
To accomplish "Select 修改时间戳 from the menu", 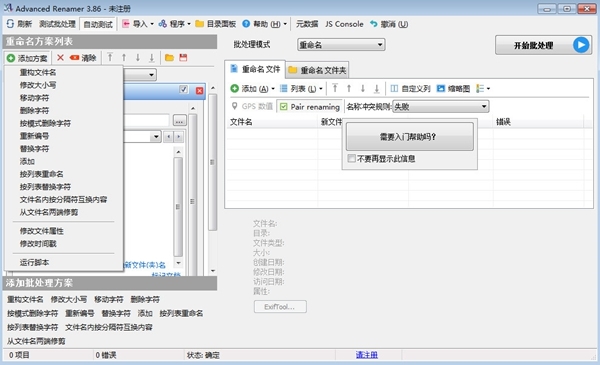I will tap(64, 244).
